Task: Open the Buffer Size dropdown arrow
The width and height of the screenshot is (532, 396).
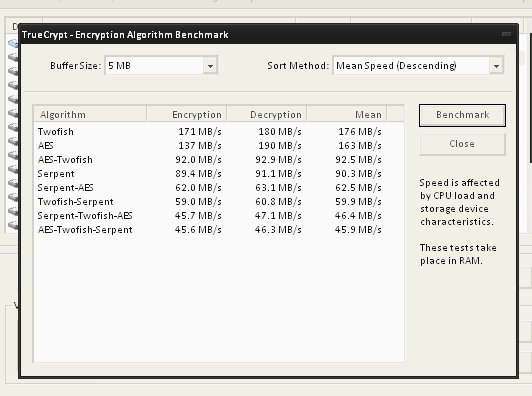Action: (210, 66)
